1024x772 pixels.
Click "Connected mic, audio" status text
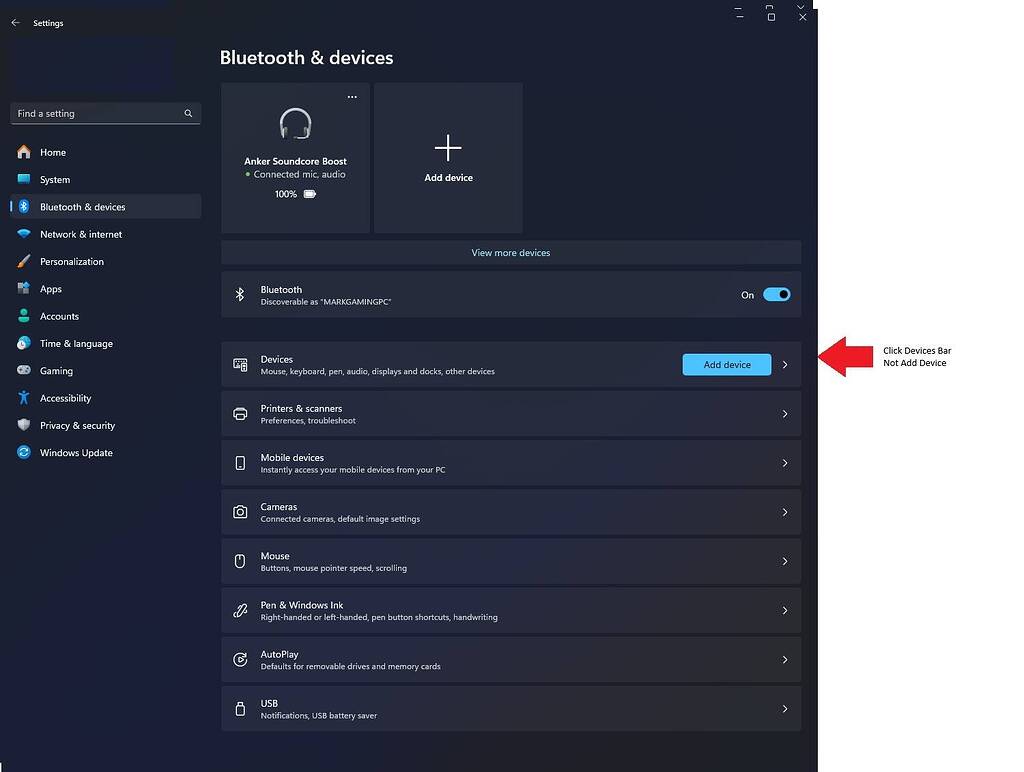[x=300, y=174]
